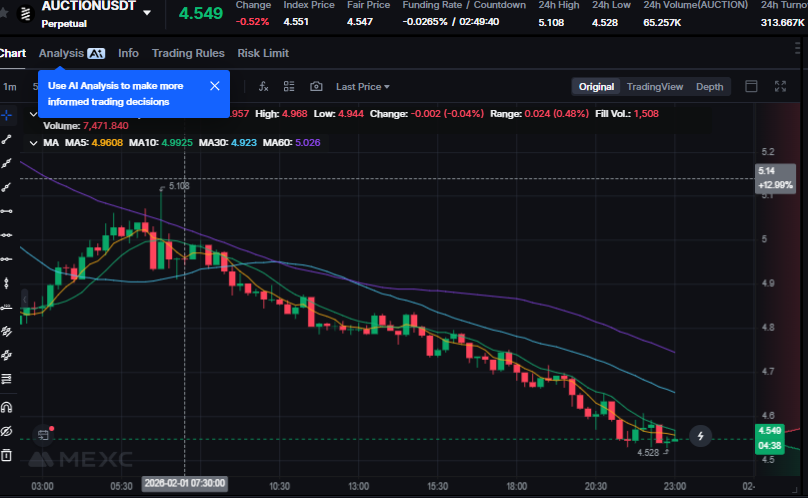Screen dimensions: 808x498
Task: Click the MA5: 4.9608 value
Action: tap(94, 143)
